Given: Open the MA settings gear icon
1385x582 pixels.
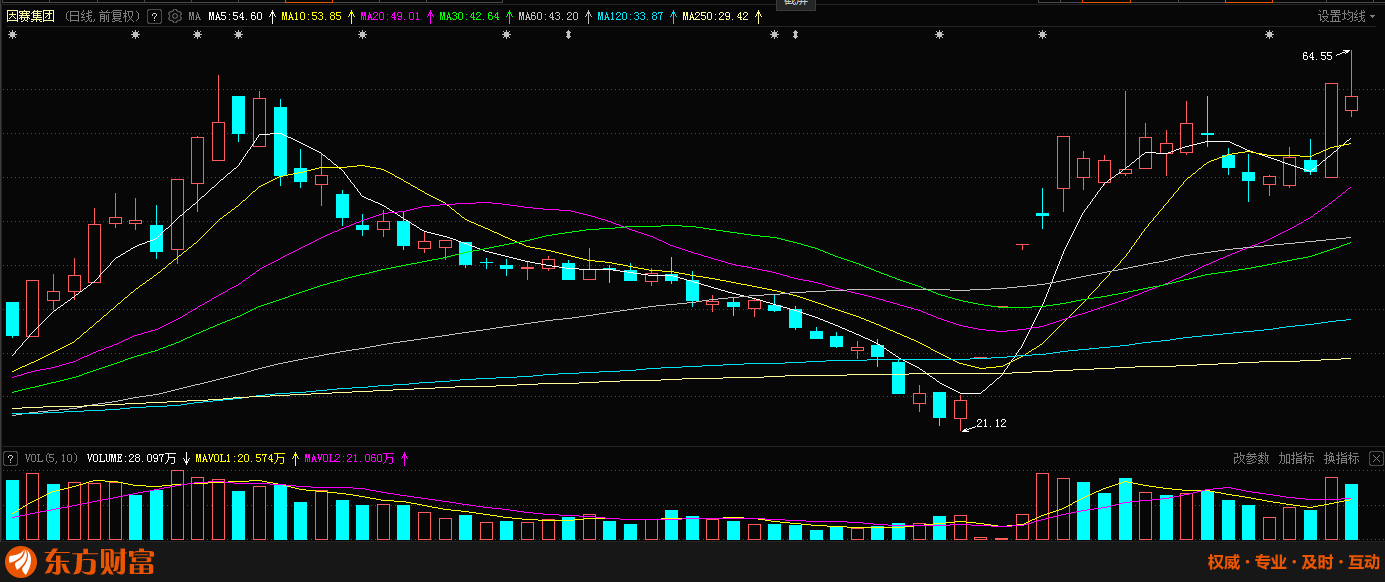Looking at the screenshot, I should pos(175,17).
